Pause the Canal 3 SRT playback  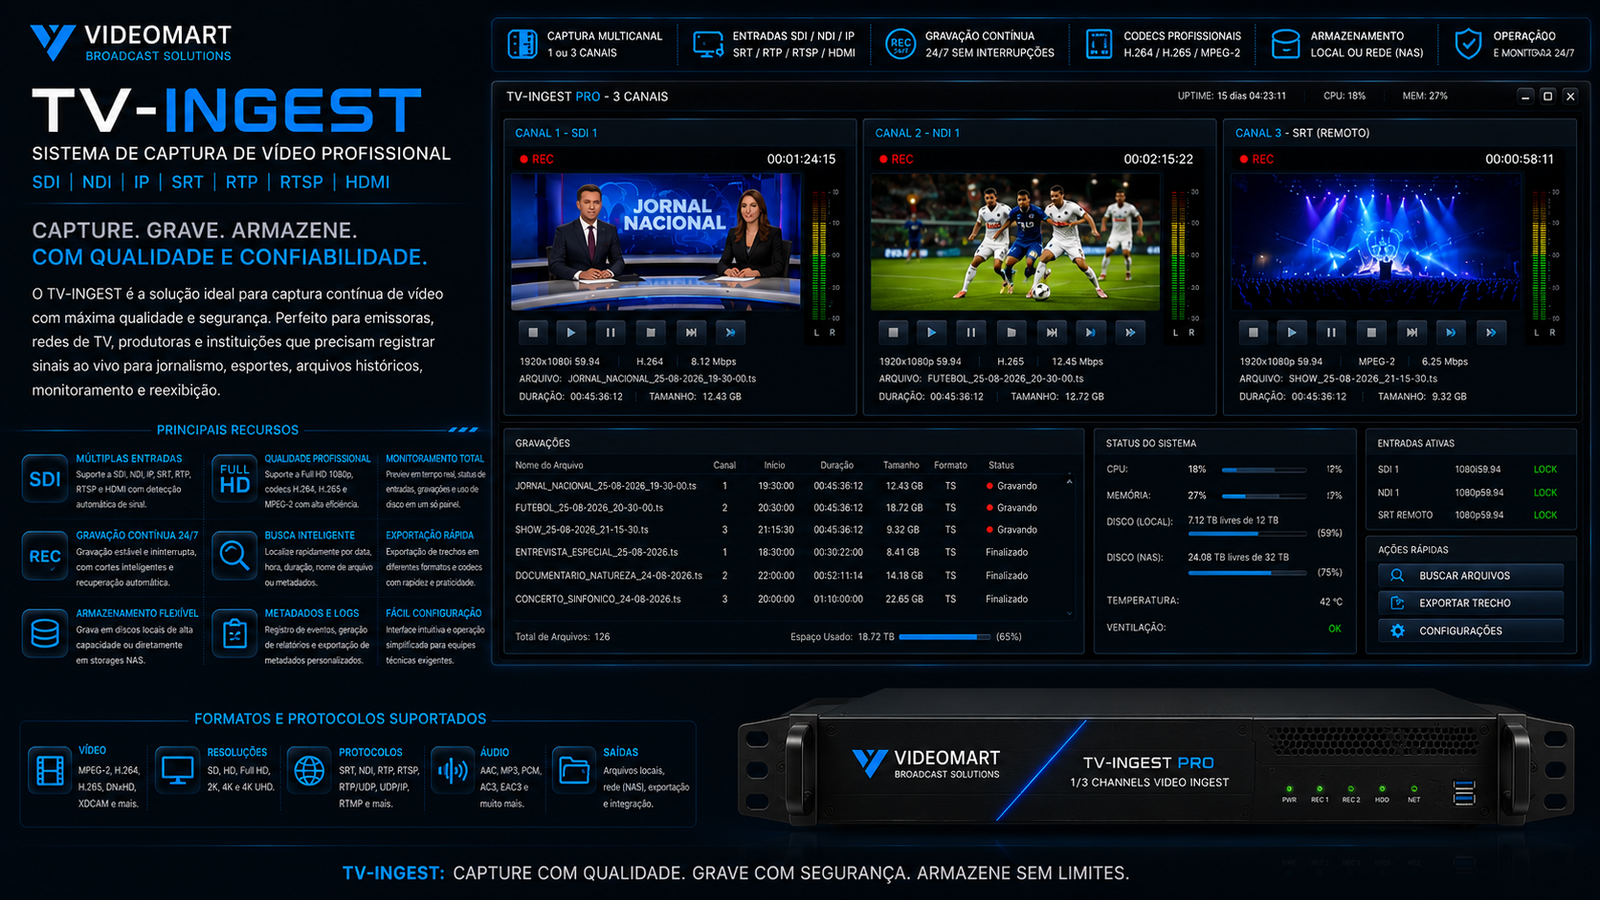tap(1331, 332)
